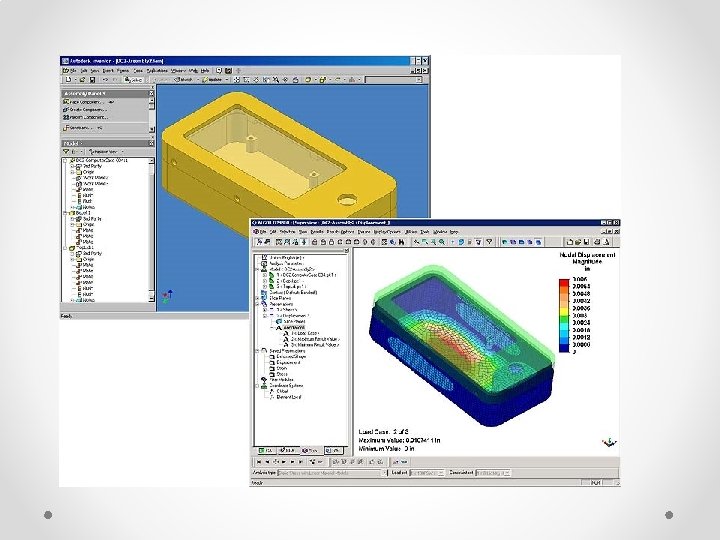Click the shaded display mode icon in Inventor
This screenshot has height=540, width=720.
pyautogui.click(x=308, y=80)
